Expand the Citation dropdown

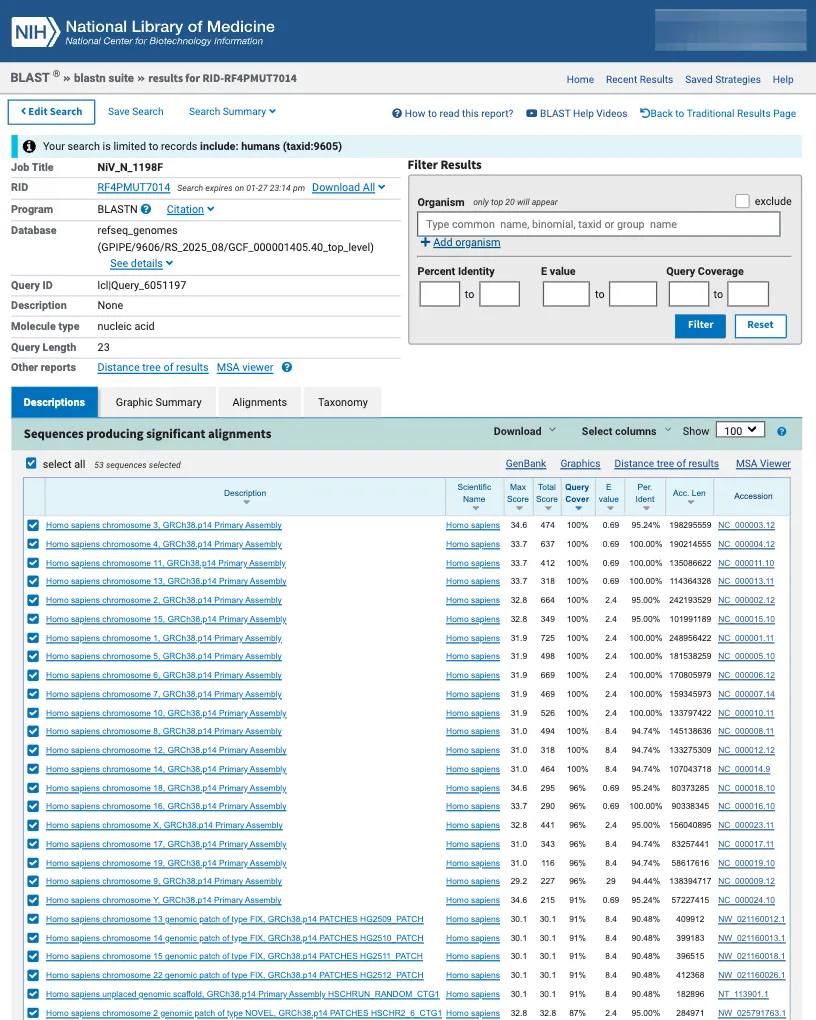[190, 209]
